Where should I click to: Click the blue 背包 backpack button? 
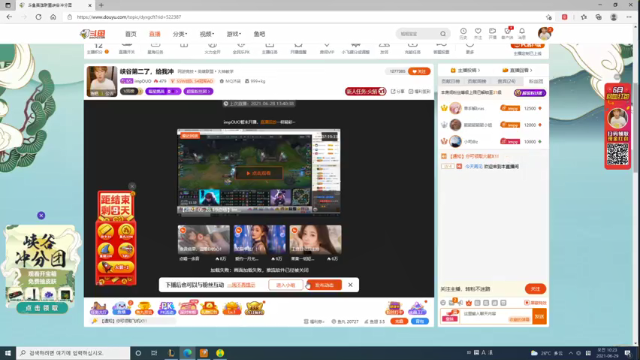[420, 321]
